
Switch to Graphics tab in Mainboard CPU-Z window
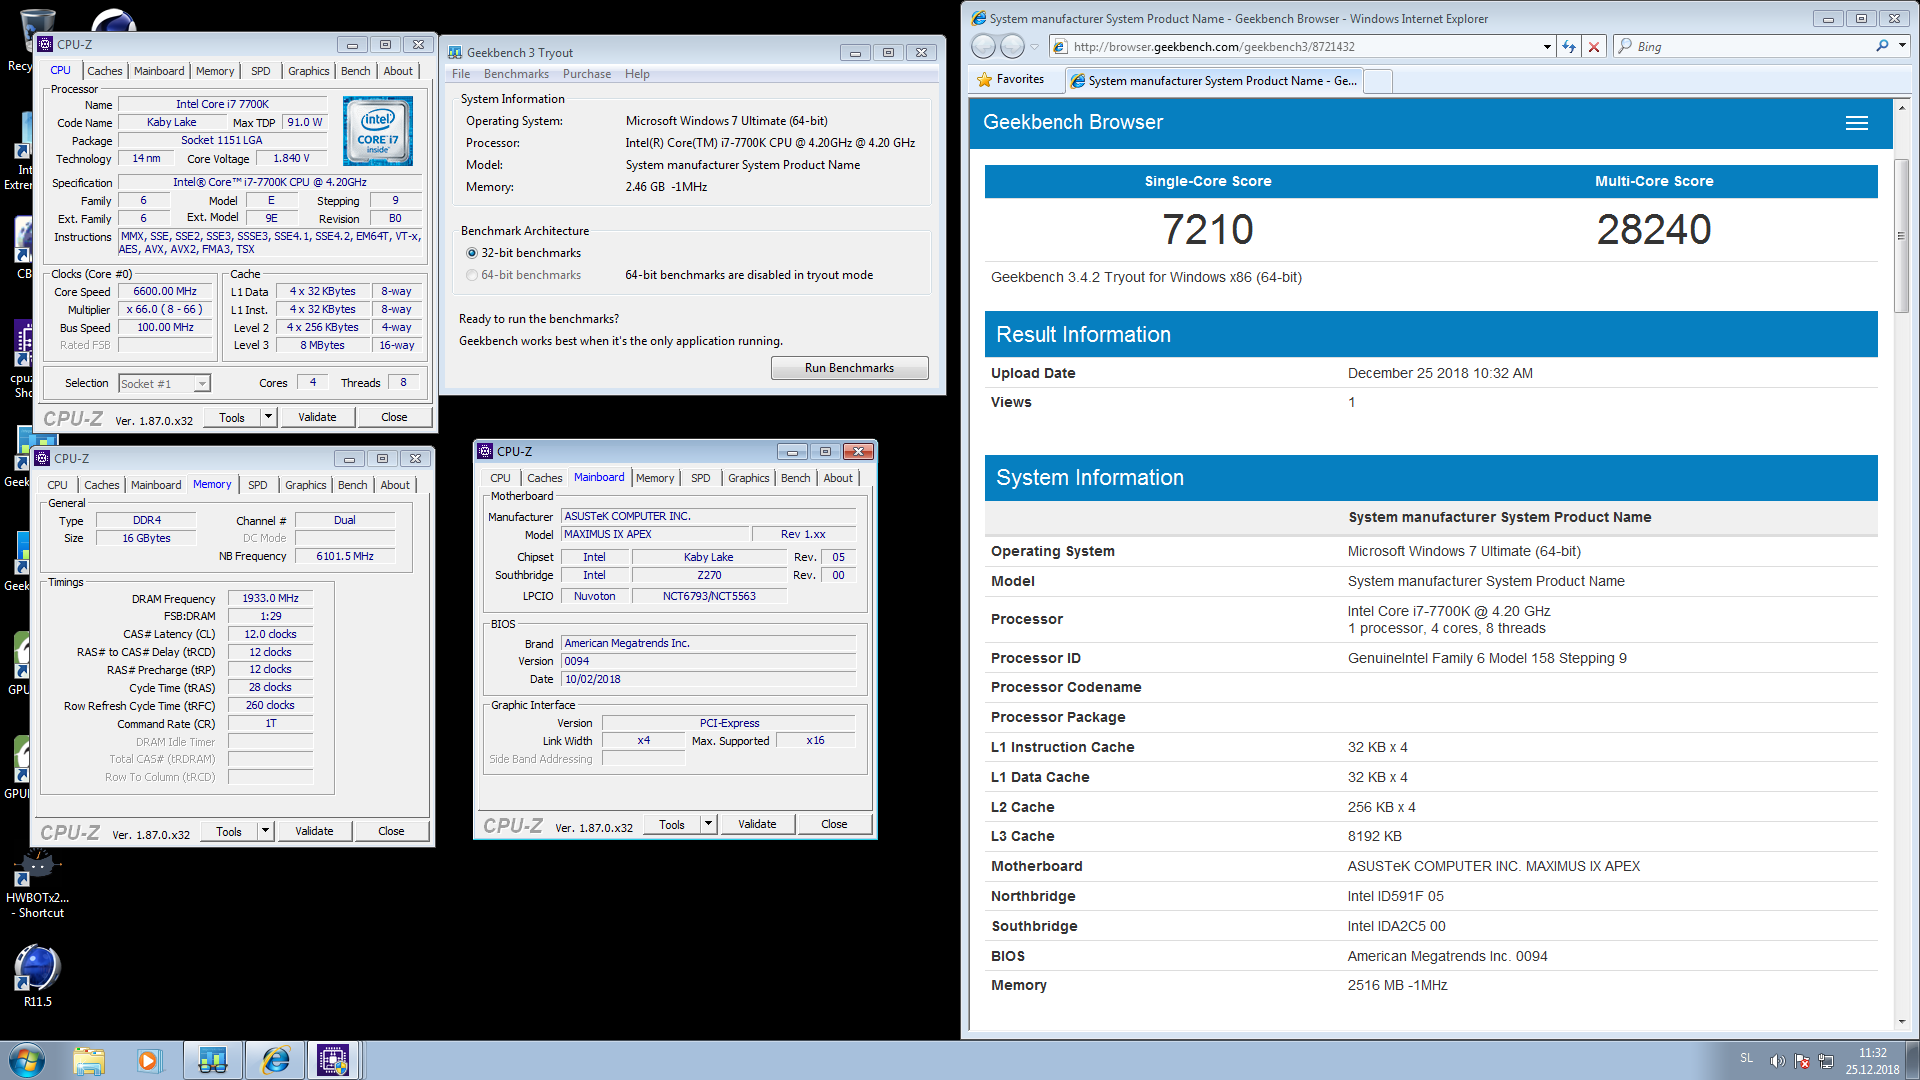[x=748, y=478]
